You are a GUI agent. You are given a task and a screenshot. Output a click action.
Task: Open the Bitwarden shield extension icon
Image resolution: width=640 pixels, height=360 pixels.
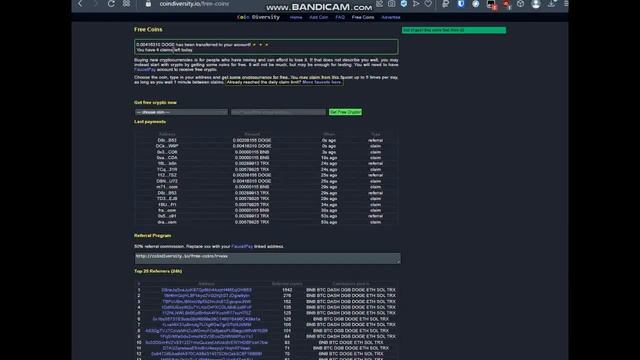461,4
